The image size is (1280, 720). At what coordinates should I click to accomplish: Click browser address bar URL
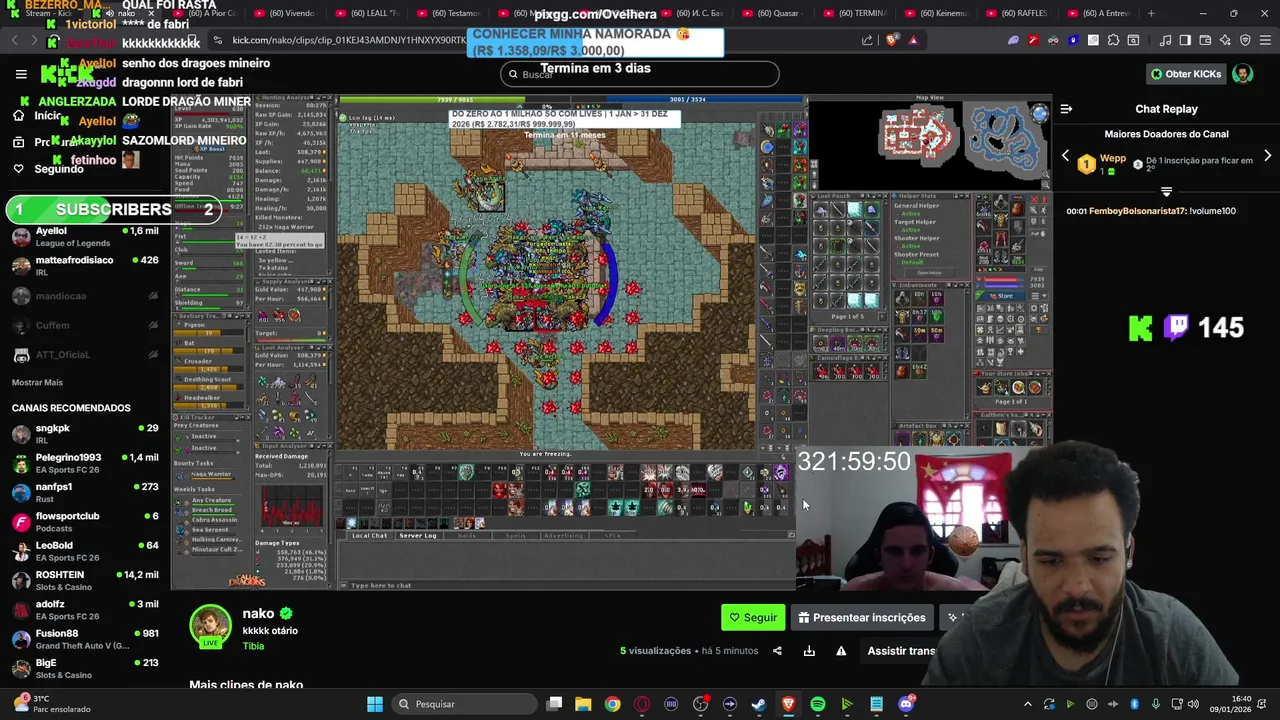point(349,40)
